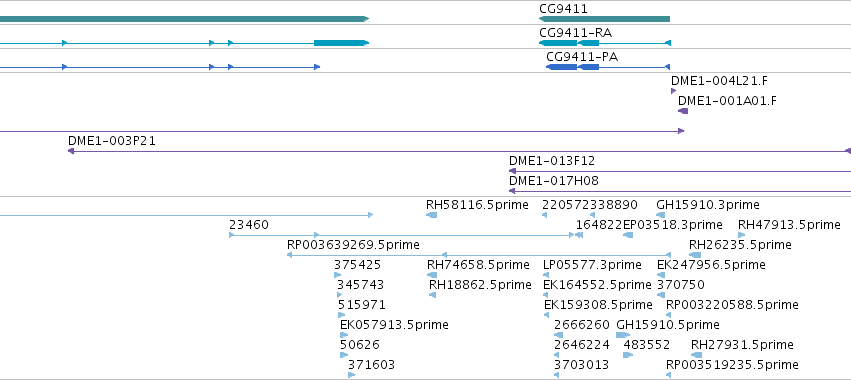Click the 23460 feature label
851x380 pixels.
click(x=249, y=225)
